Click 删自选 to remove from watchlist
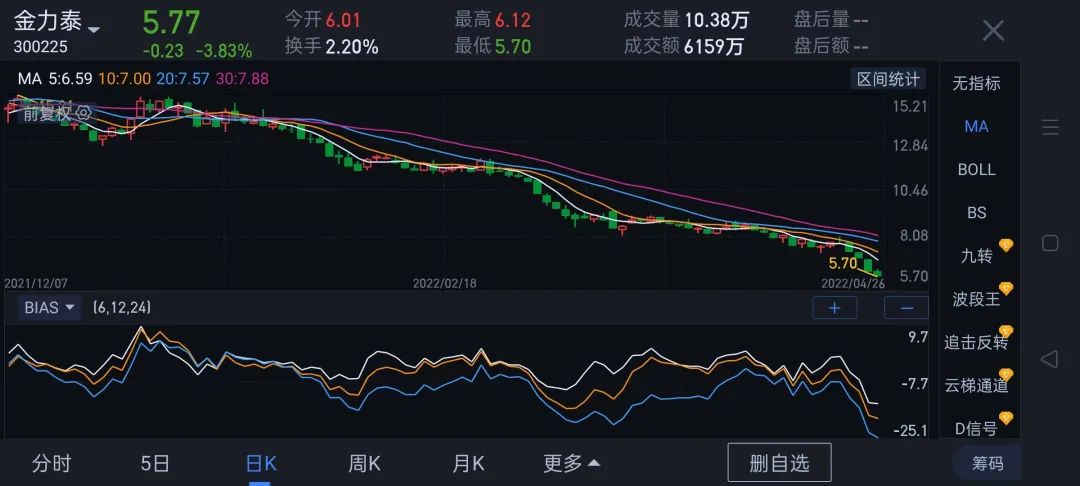 [779, 463]
